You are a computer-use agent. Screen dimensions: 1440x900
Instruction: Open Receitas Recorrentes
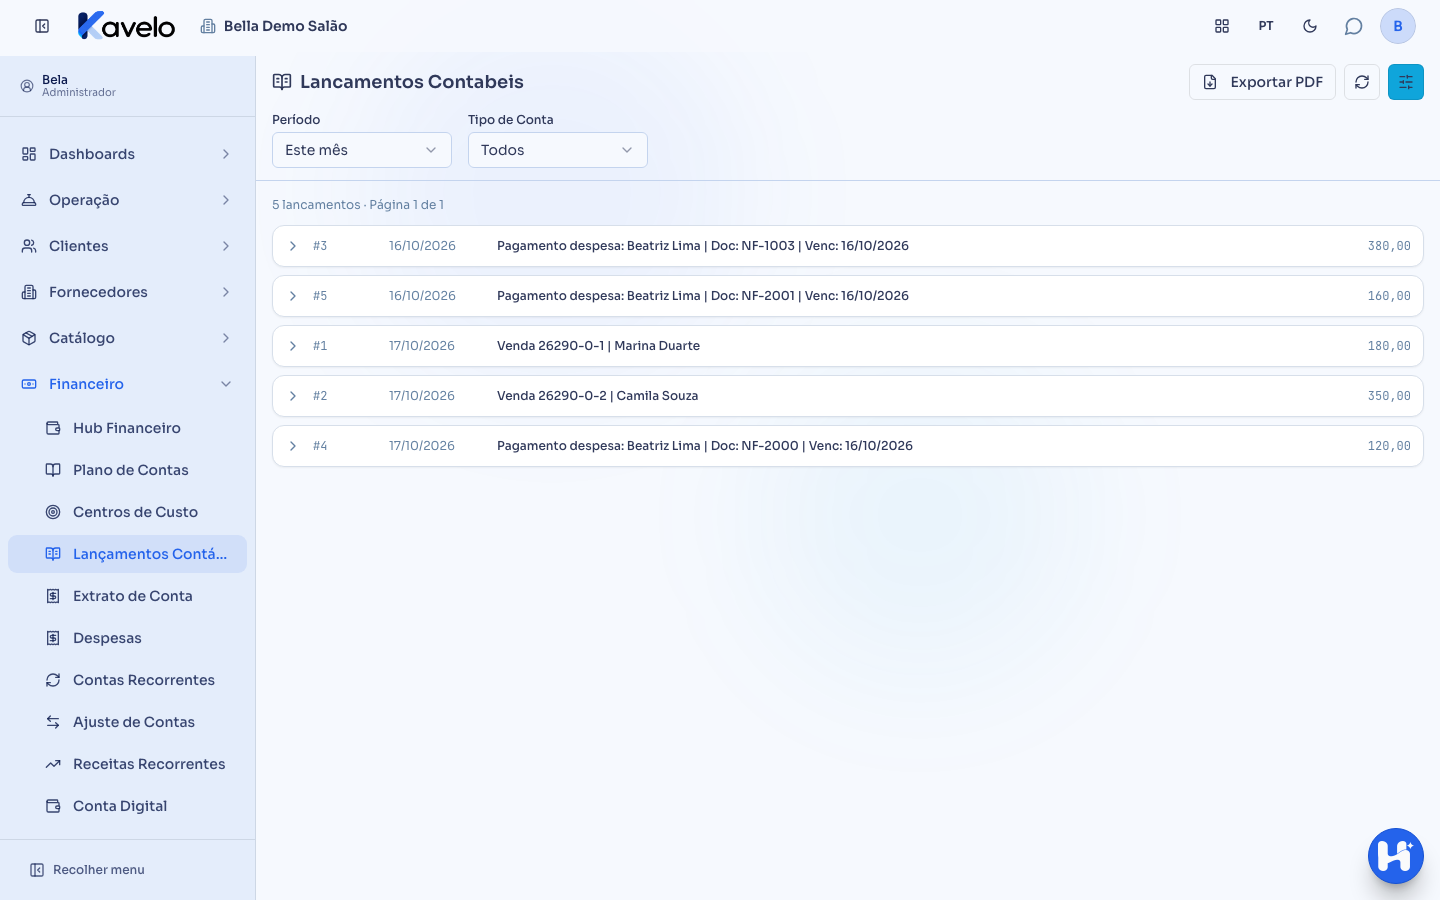[x=127, y=764]
